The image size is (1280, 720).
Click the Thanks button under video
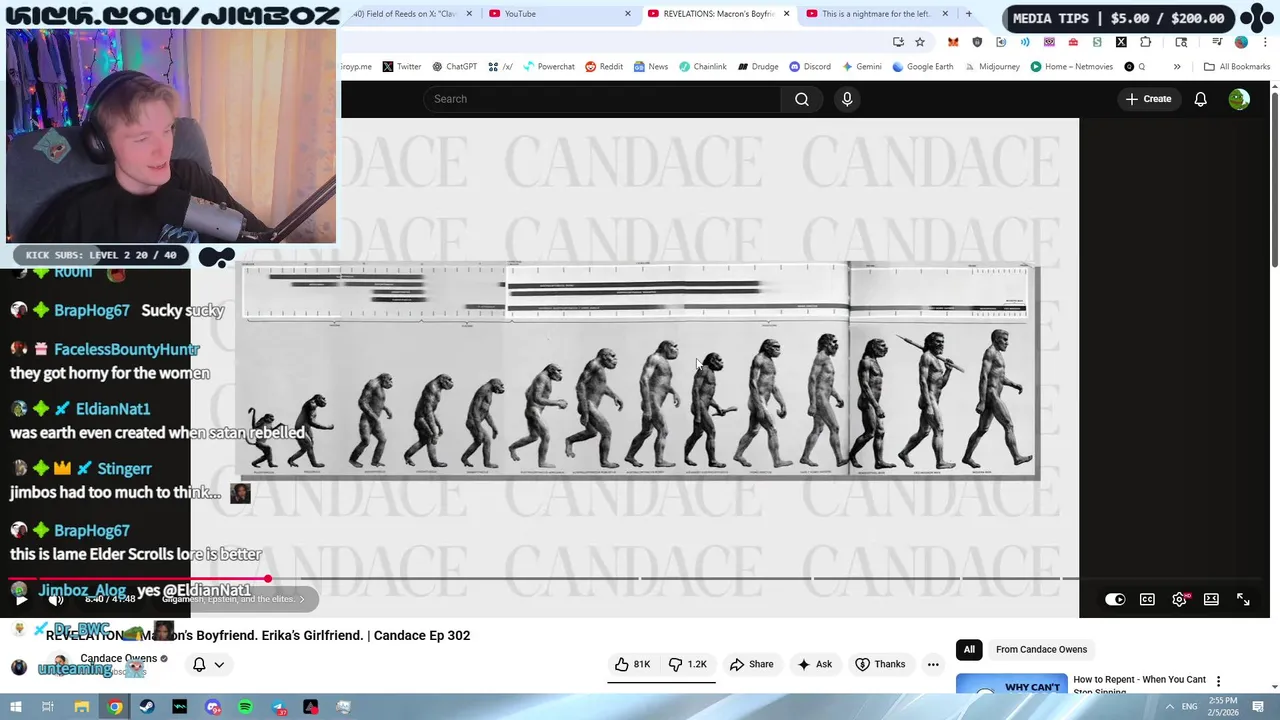[x=880, y=664]
